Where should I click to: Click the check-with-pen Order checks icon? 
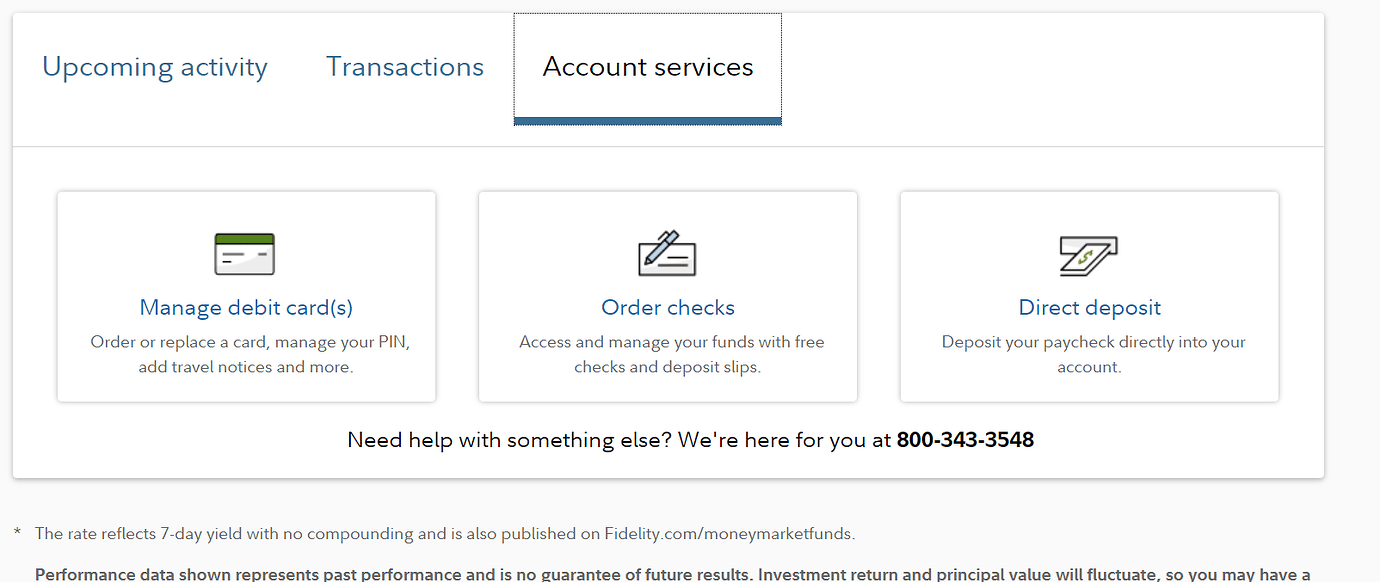(668, 254)
